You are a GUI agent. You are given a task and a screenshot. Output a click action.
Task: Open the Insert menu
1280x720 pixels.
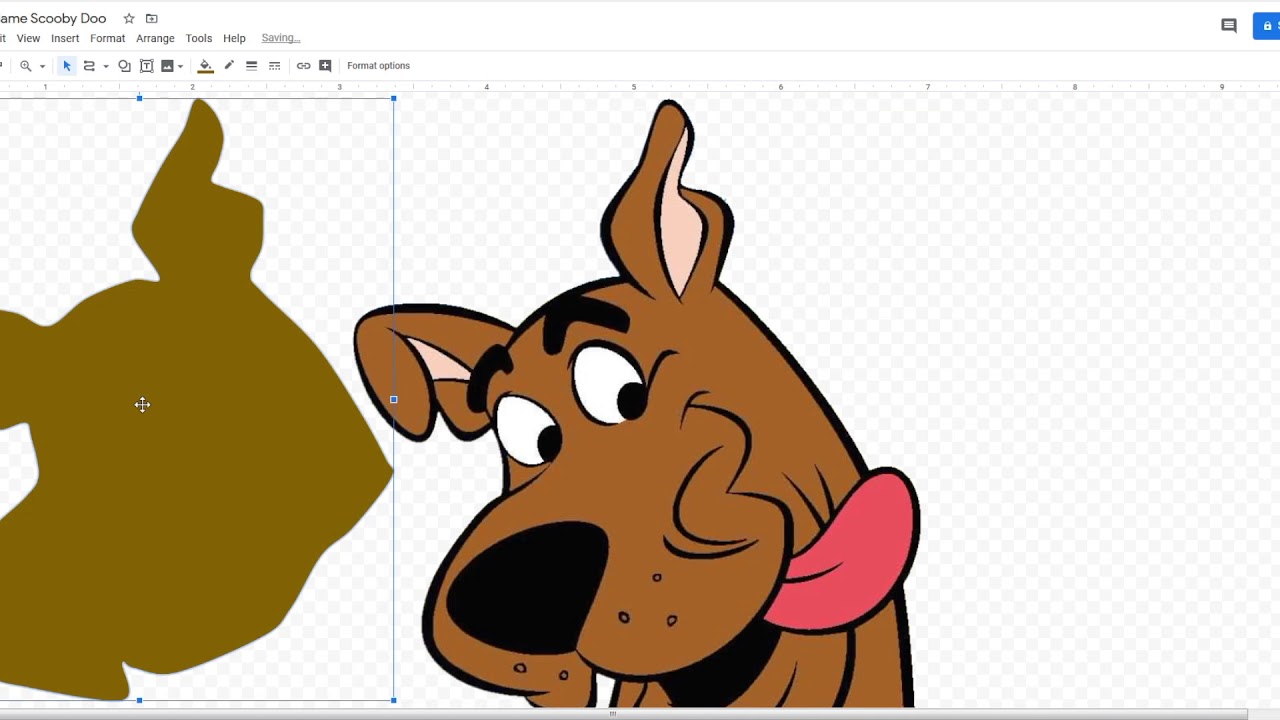[x=65, y=38]
